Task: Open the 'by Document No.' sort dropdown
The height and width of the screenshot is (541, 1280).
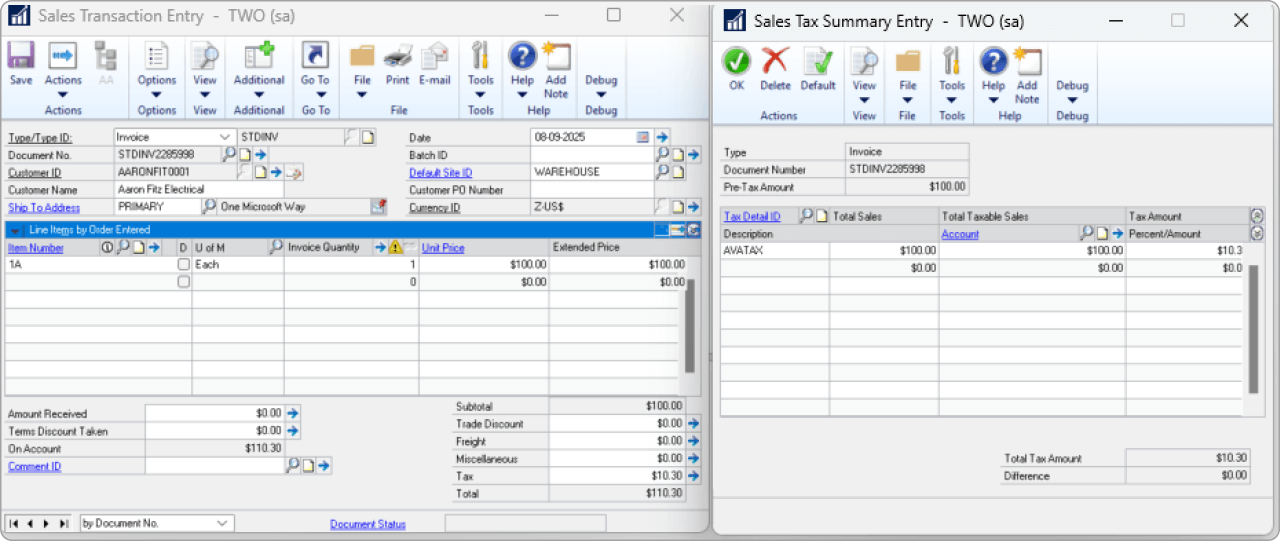Action: [x=156, y=523]
